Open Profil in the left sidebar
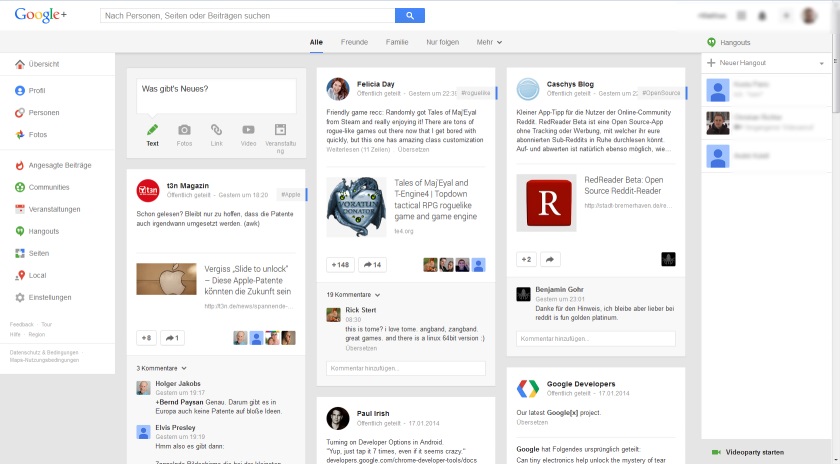The image size is (840, 464). 37,91
